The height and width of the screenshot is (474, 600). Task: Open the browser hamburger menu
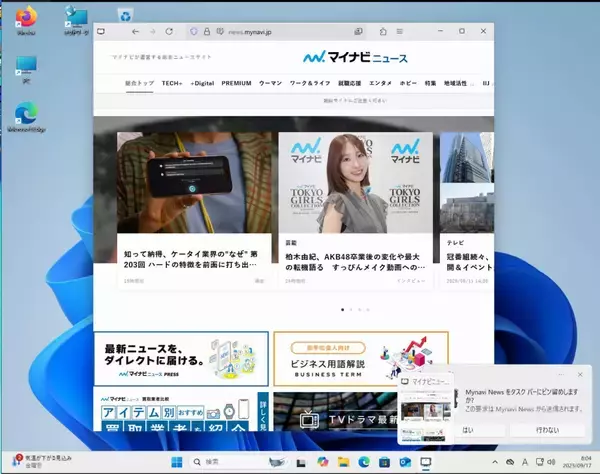401,32
